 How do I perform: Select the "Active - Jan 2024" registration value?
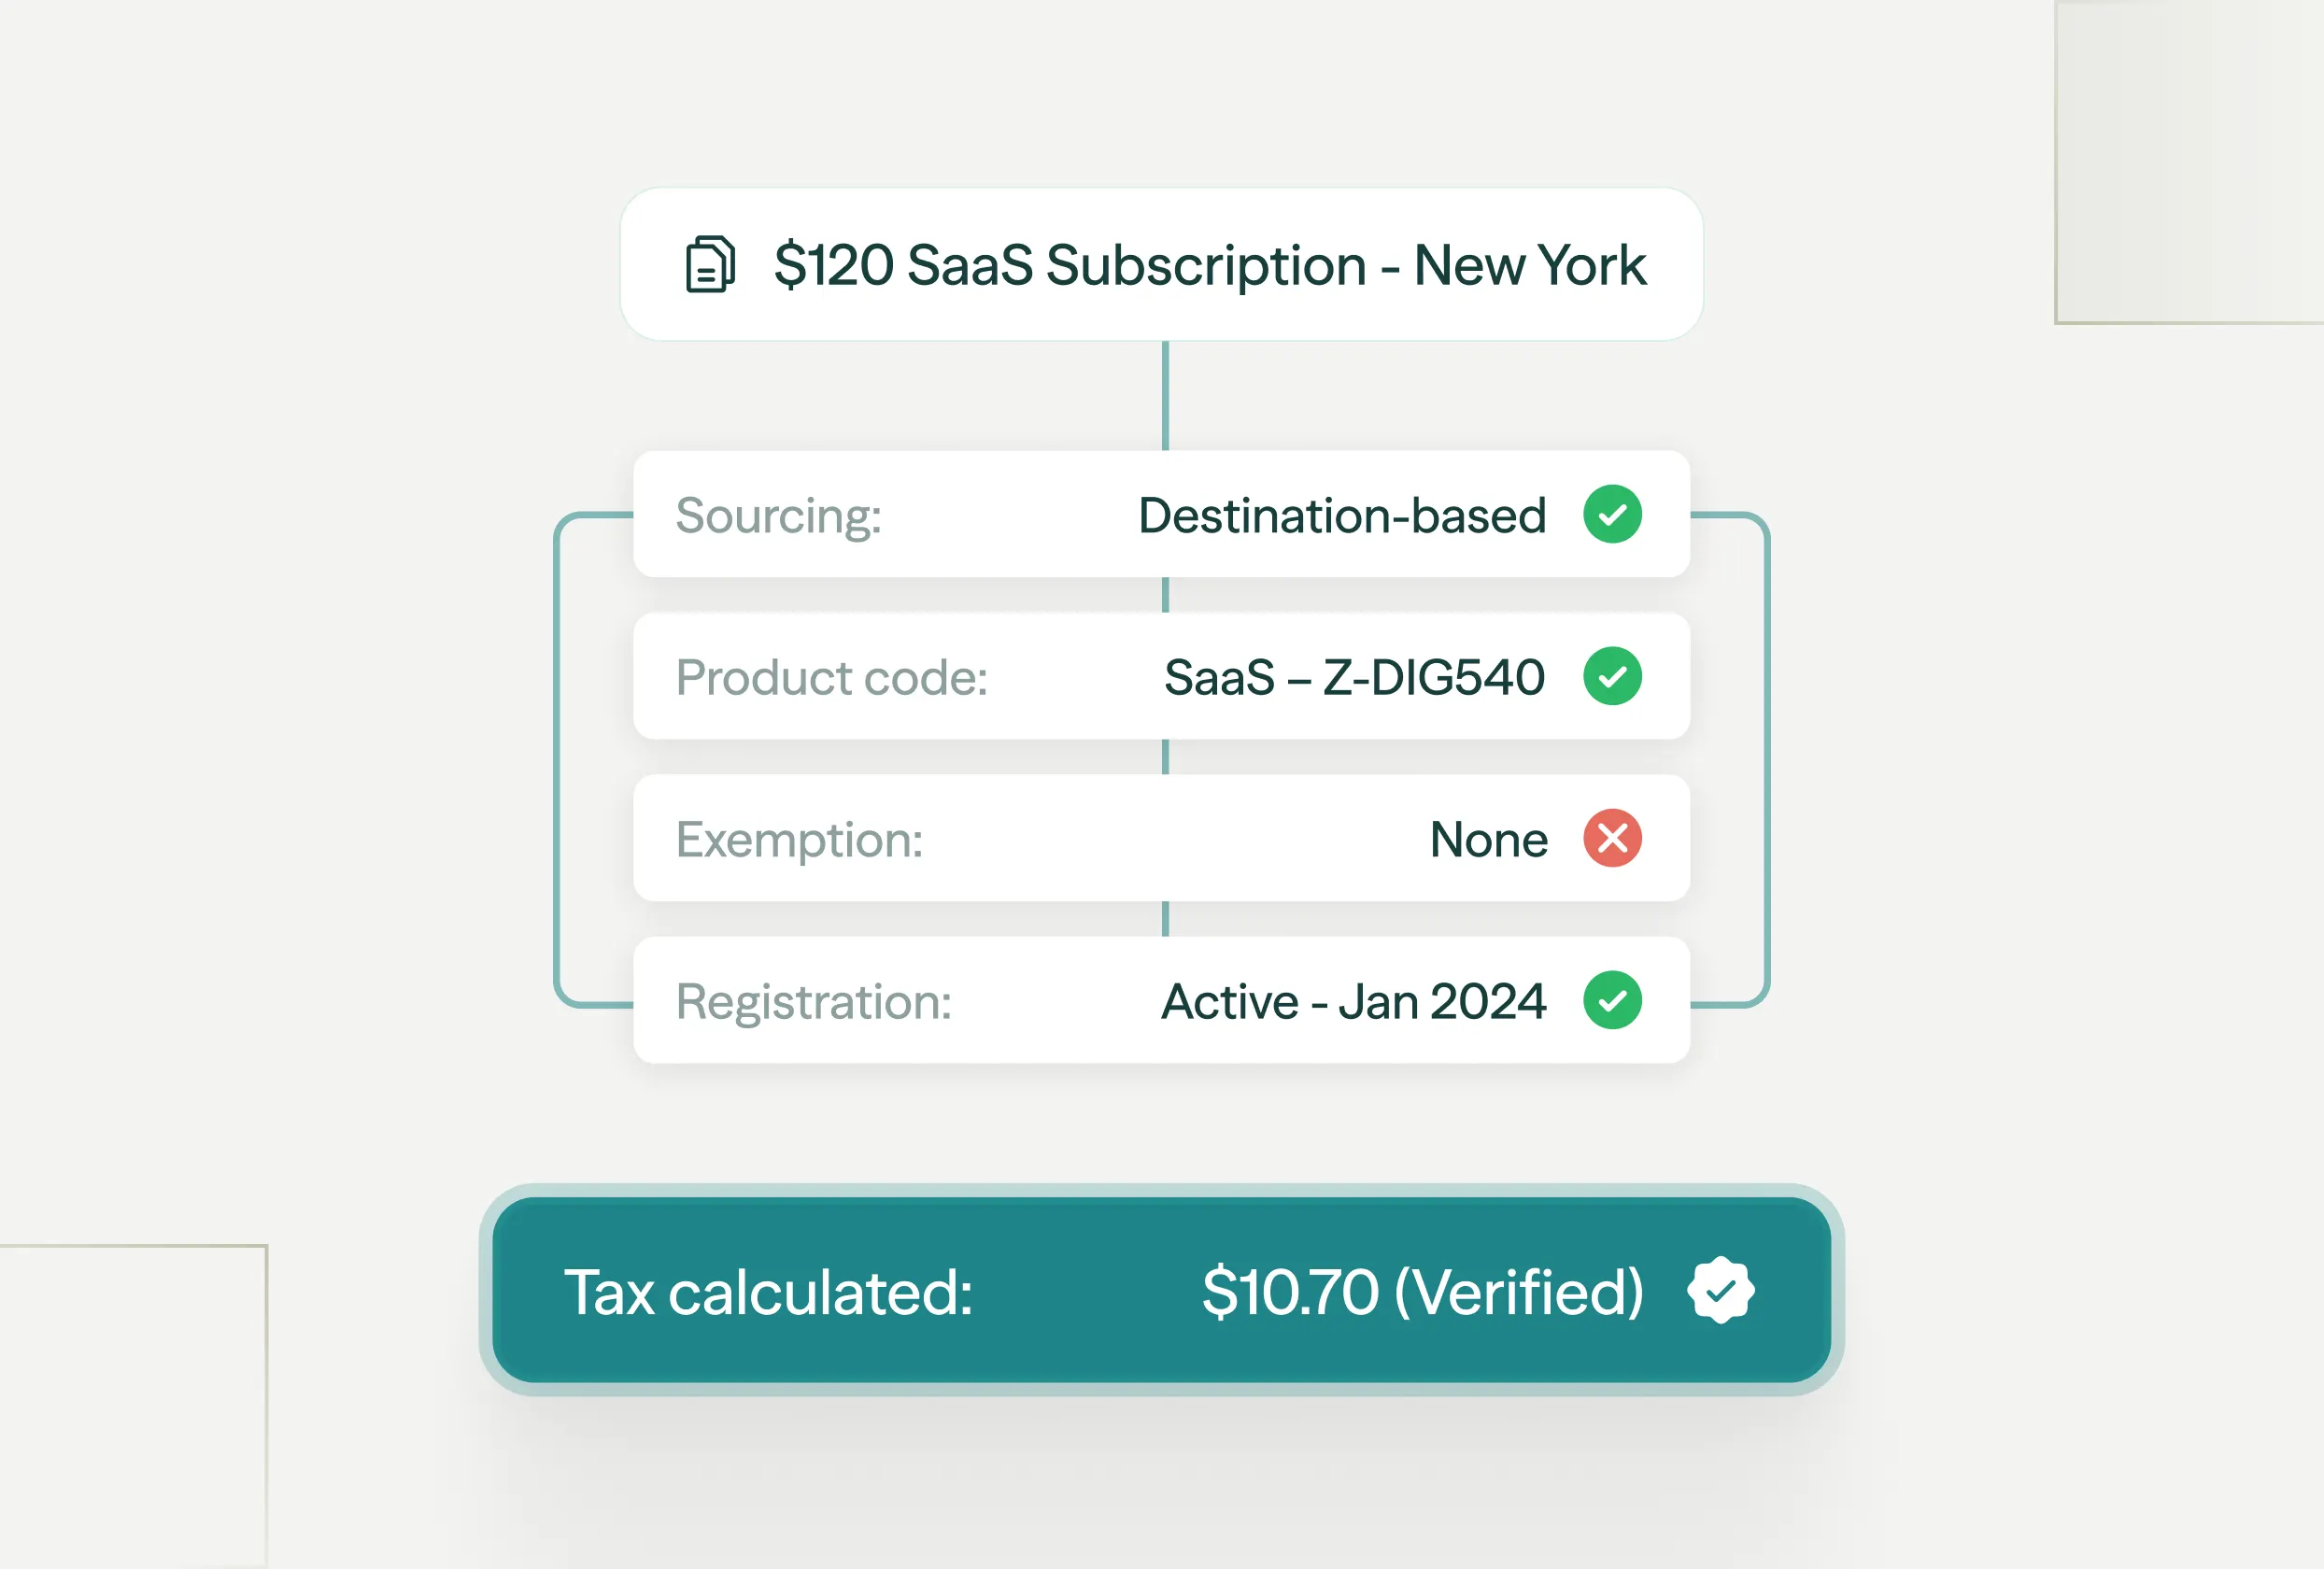[x=1353, y=1002]
